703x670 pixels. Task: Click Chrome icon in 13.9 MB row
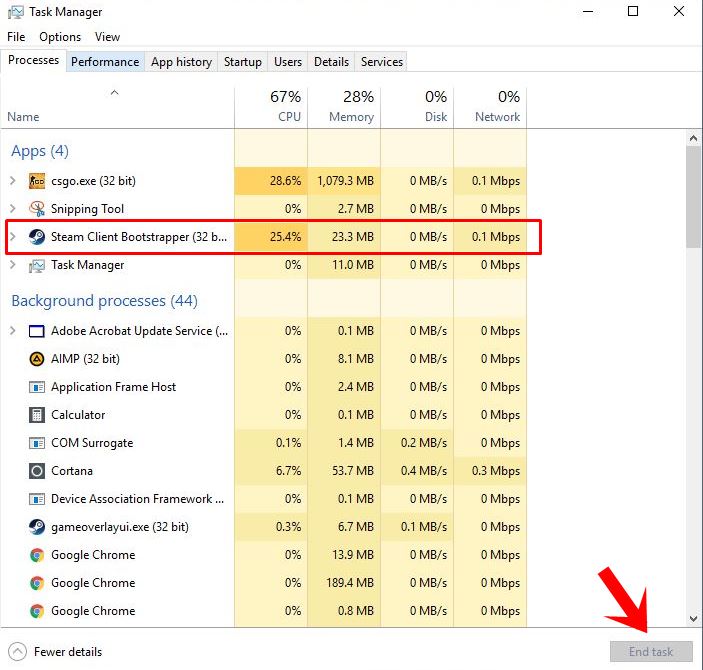(37, 555)
